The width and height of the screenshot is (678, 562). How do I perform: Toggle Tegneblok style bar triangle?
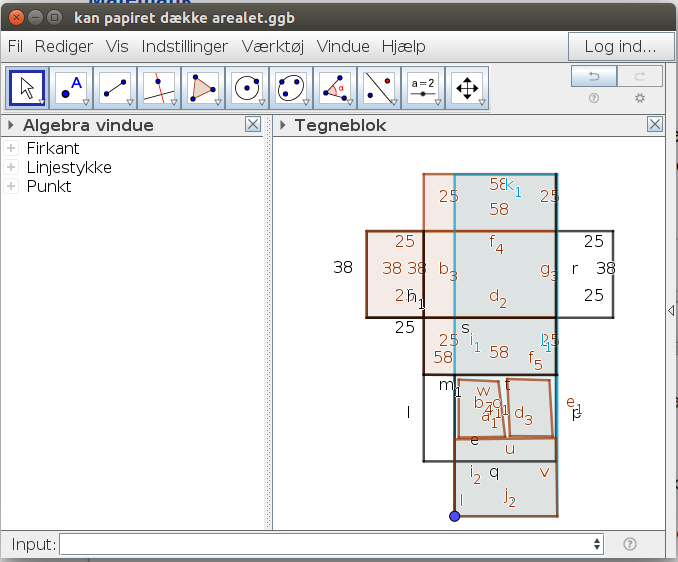[283, 125]
